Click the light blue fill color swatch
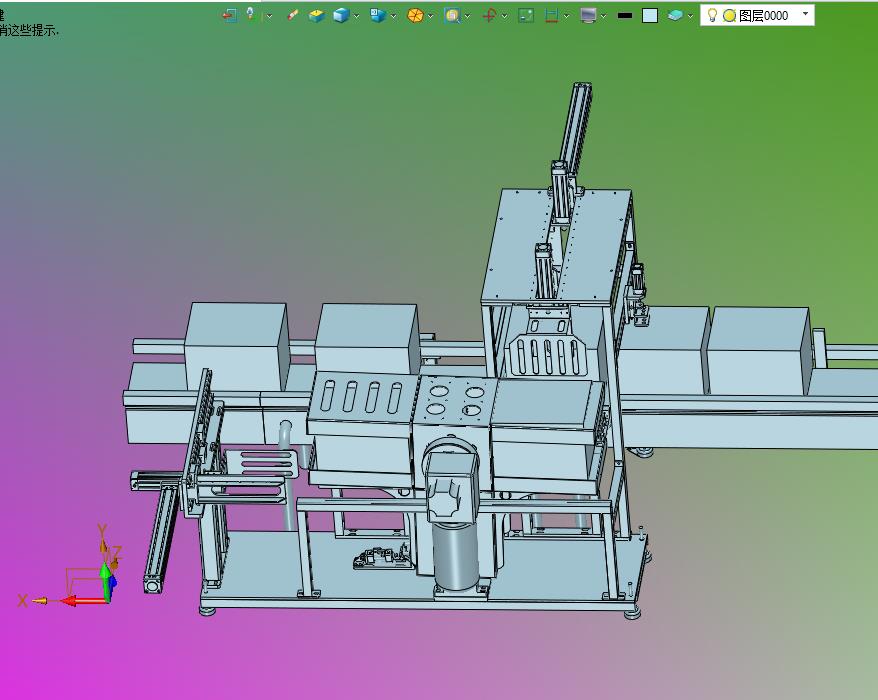 pyautogui.click(x=650, y=16)
